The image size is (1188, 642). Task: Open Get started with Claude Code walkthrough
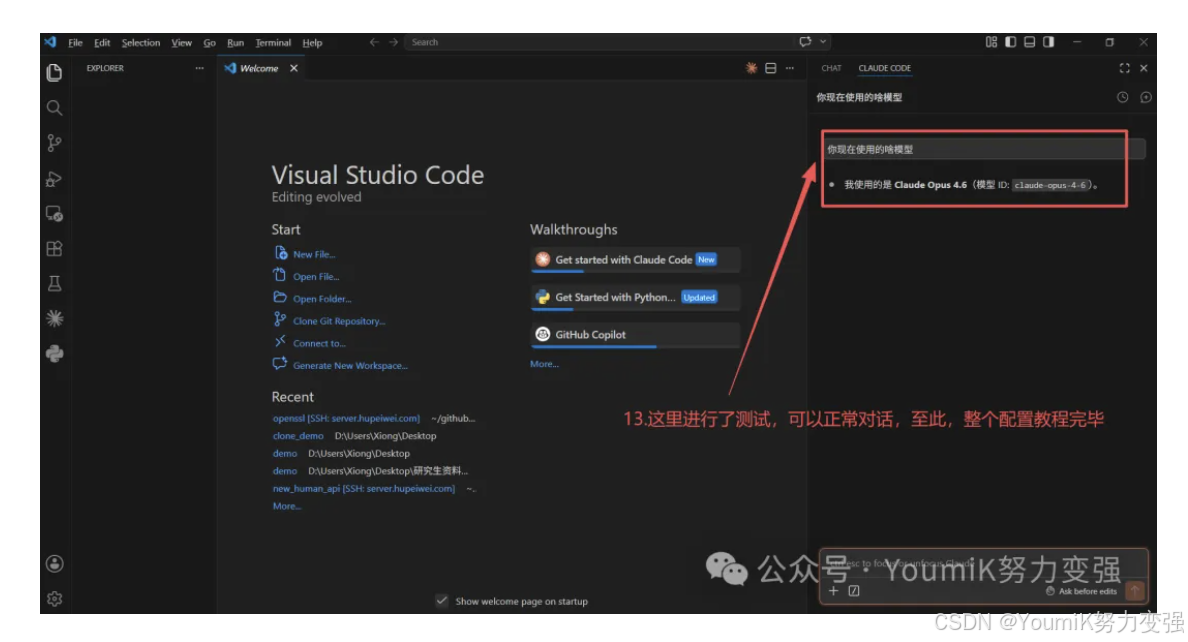point(635,259)
